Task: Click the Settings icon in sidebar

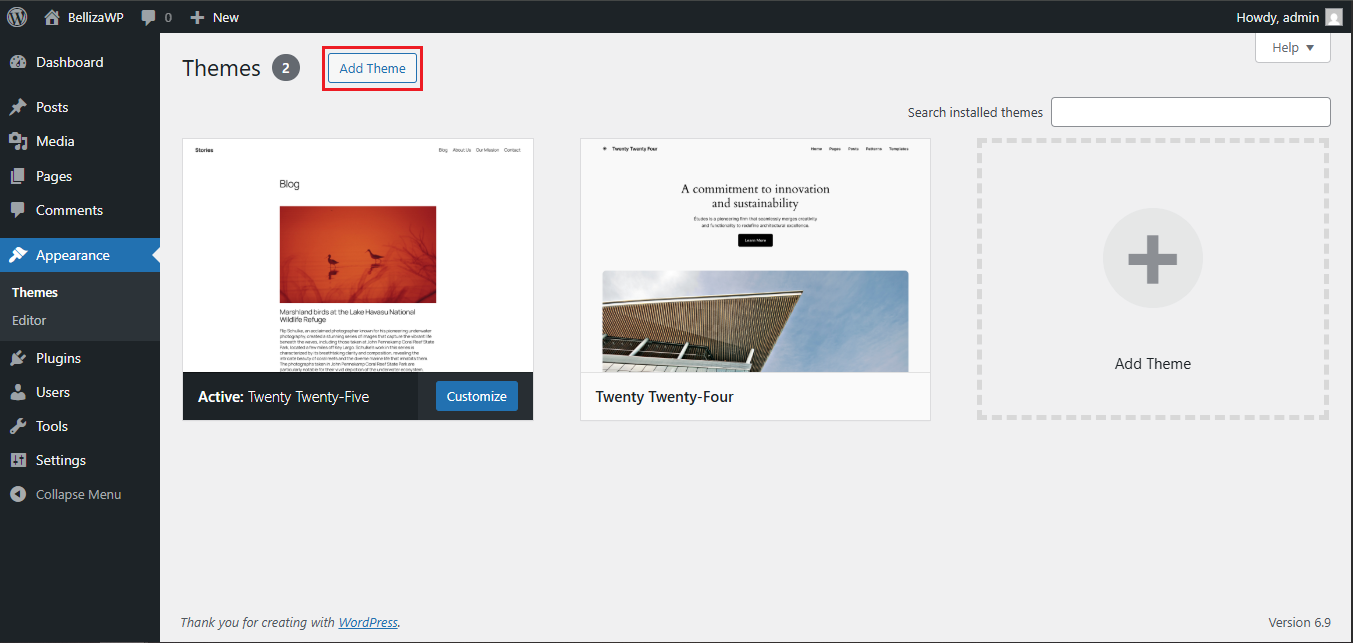Action: (18, 460)
